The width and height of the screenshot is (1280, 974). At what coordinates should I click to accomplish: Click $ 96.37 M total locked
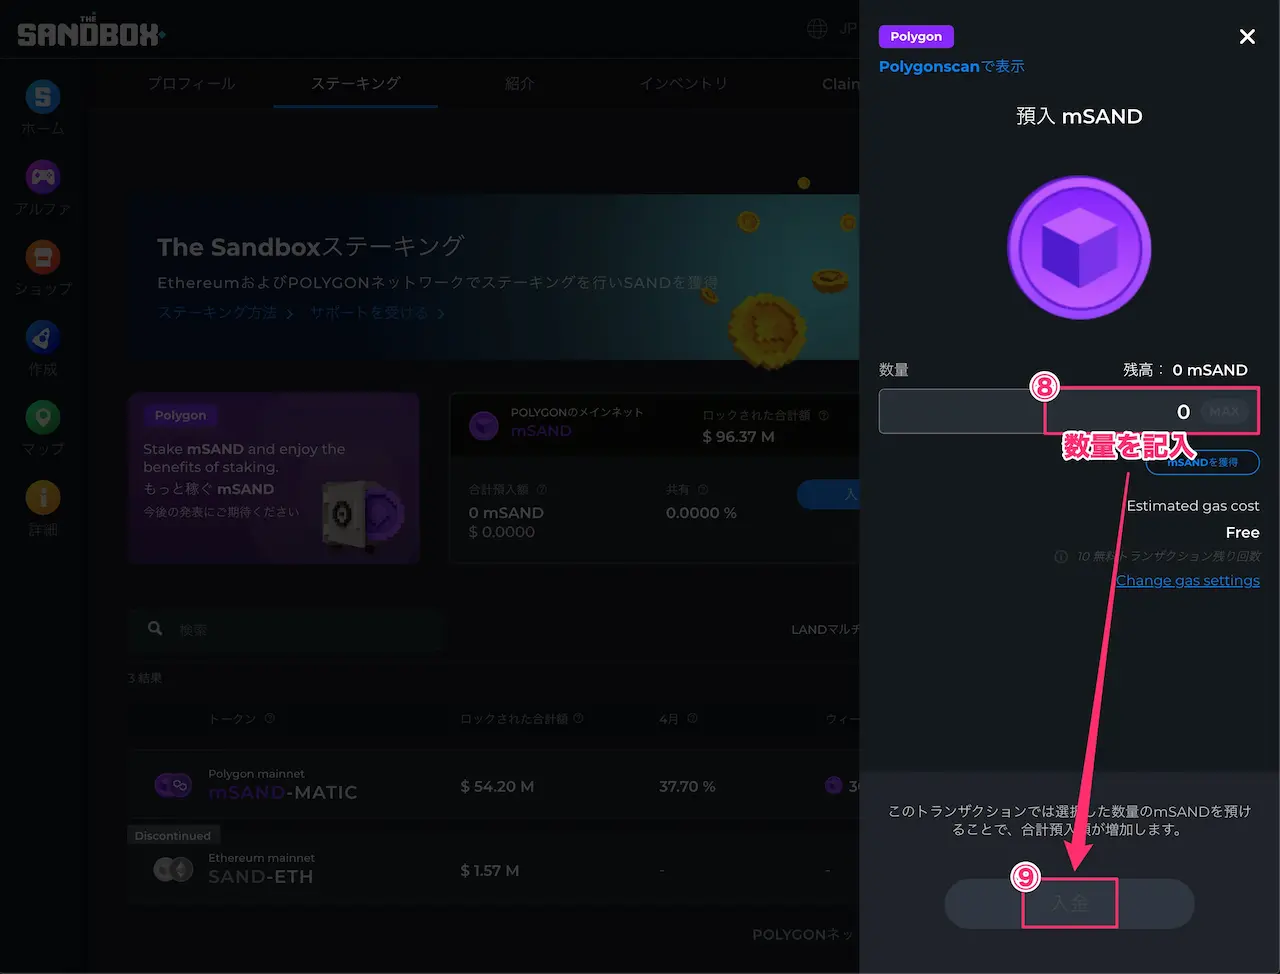738,436
